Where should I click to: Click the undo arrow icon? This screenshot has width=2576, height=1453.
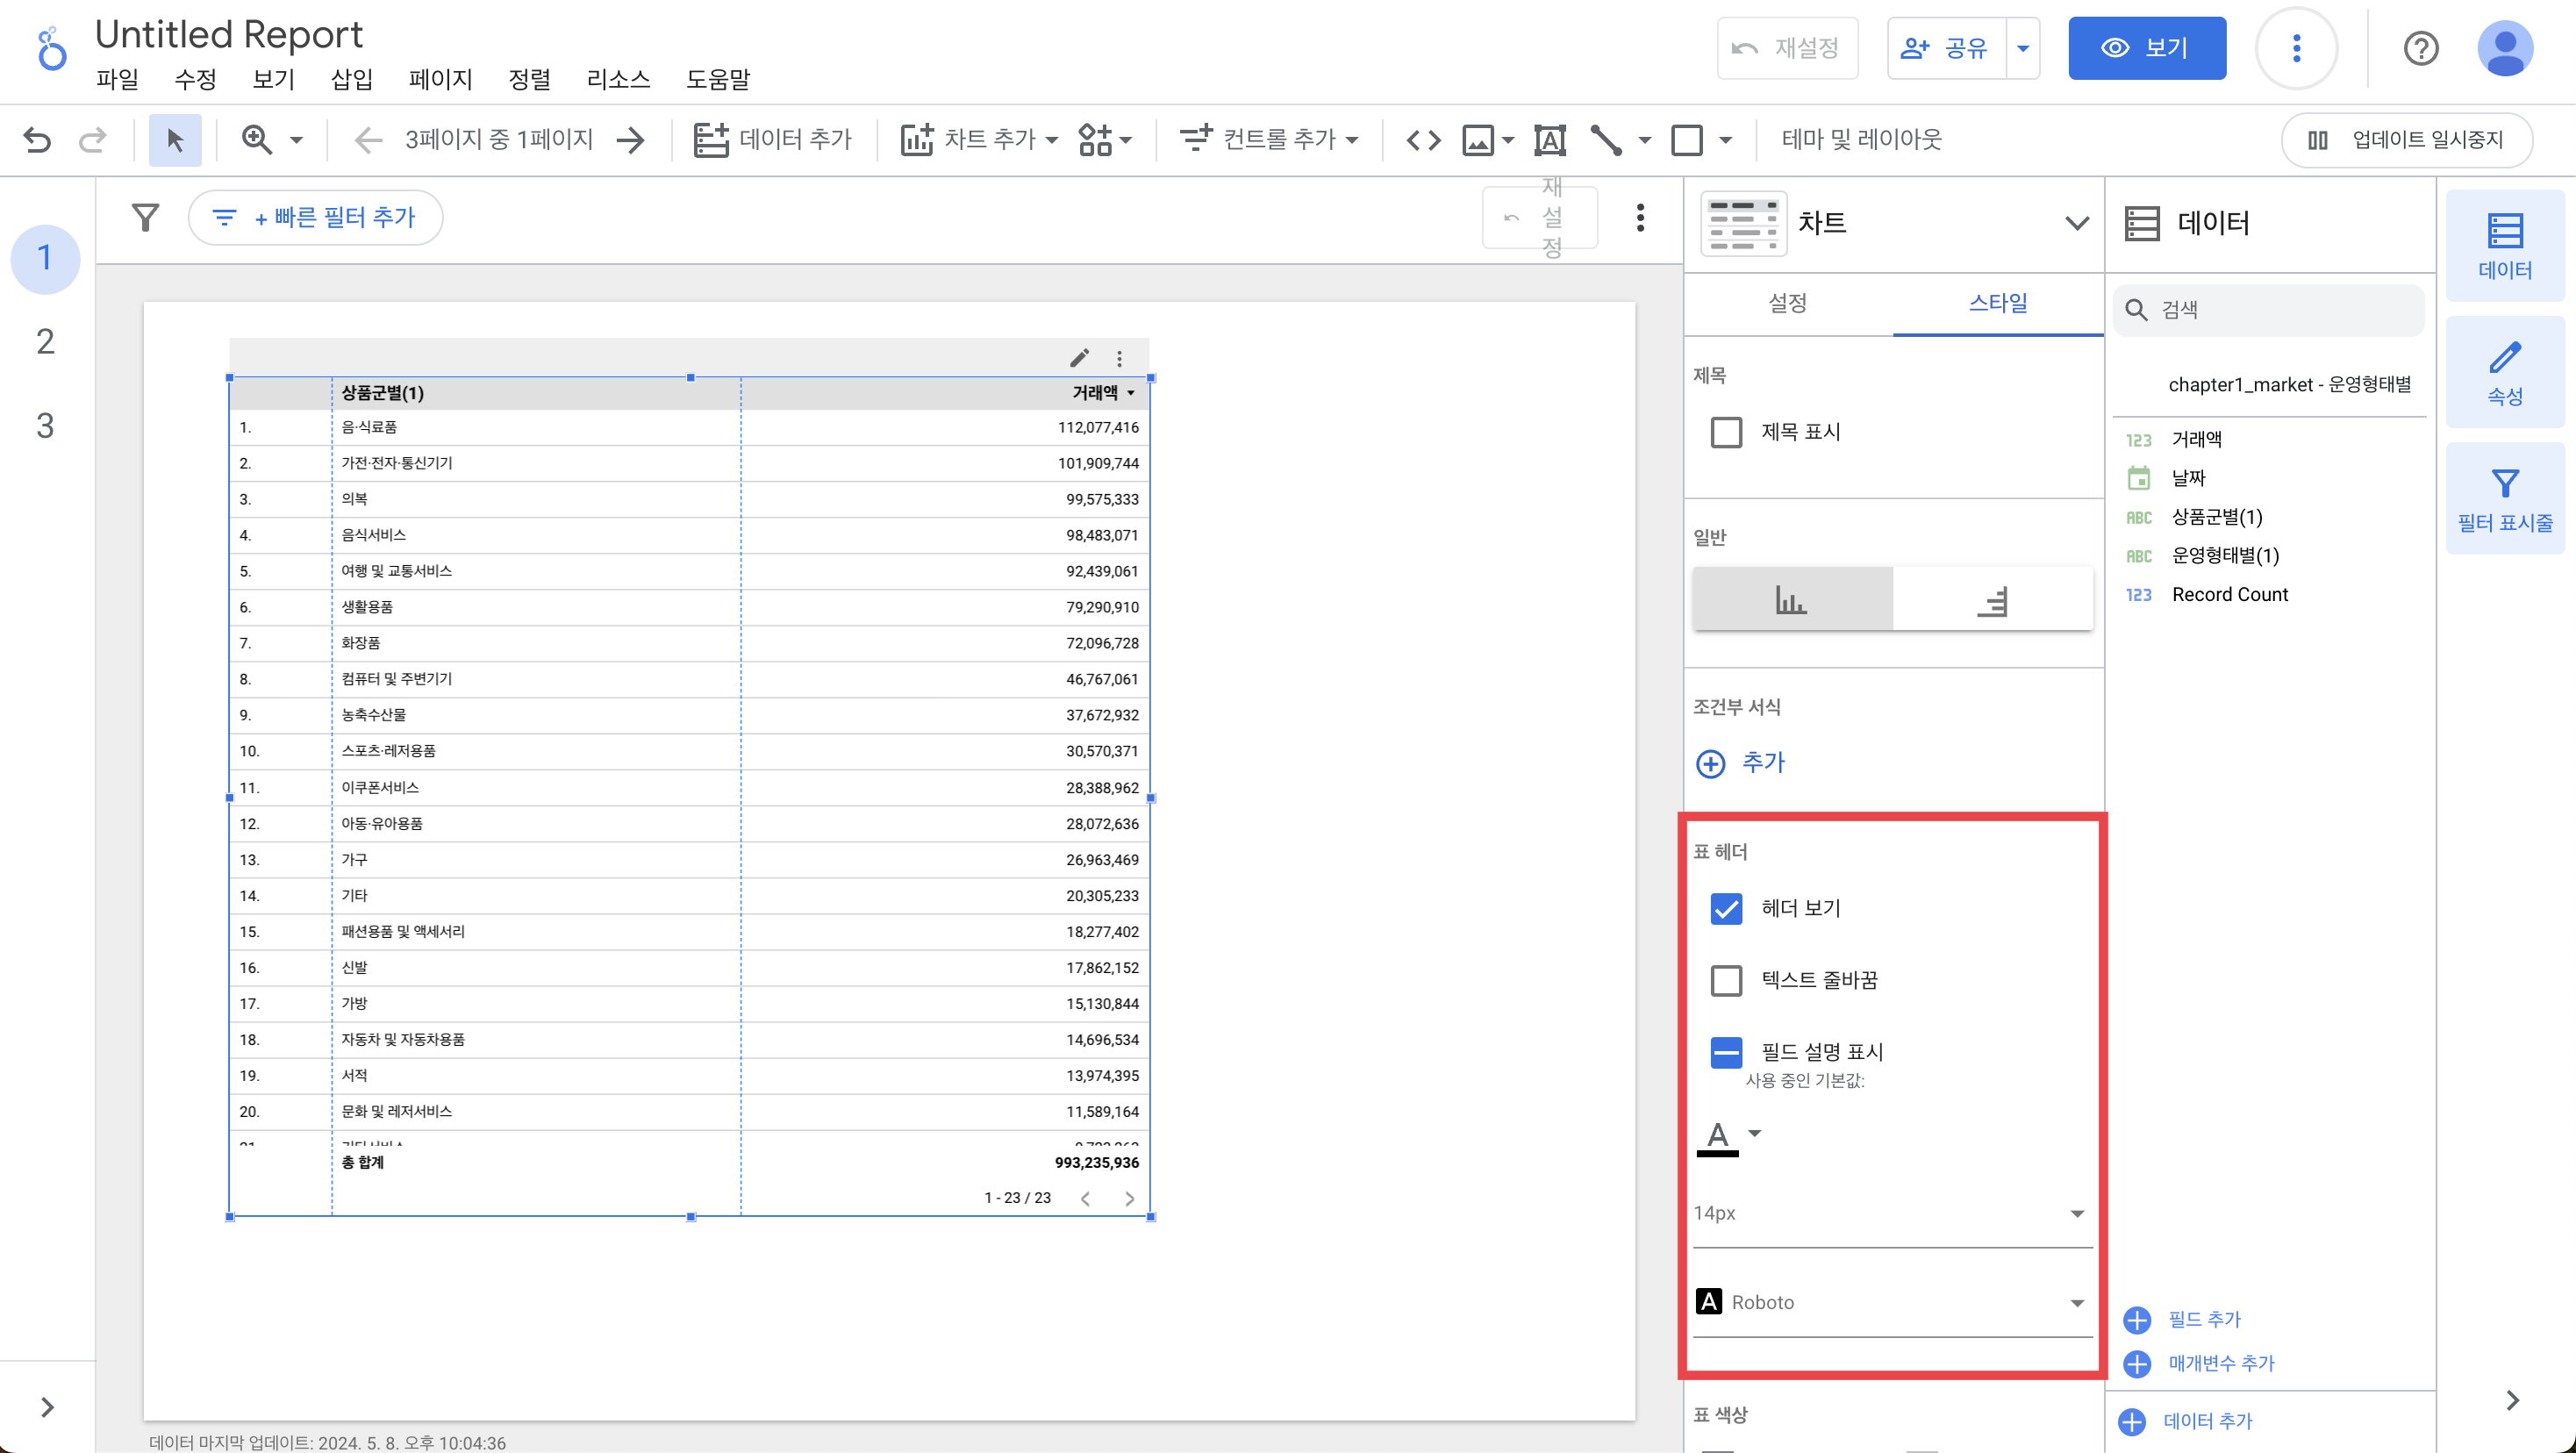37,139
